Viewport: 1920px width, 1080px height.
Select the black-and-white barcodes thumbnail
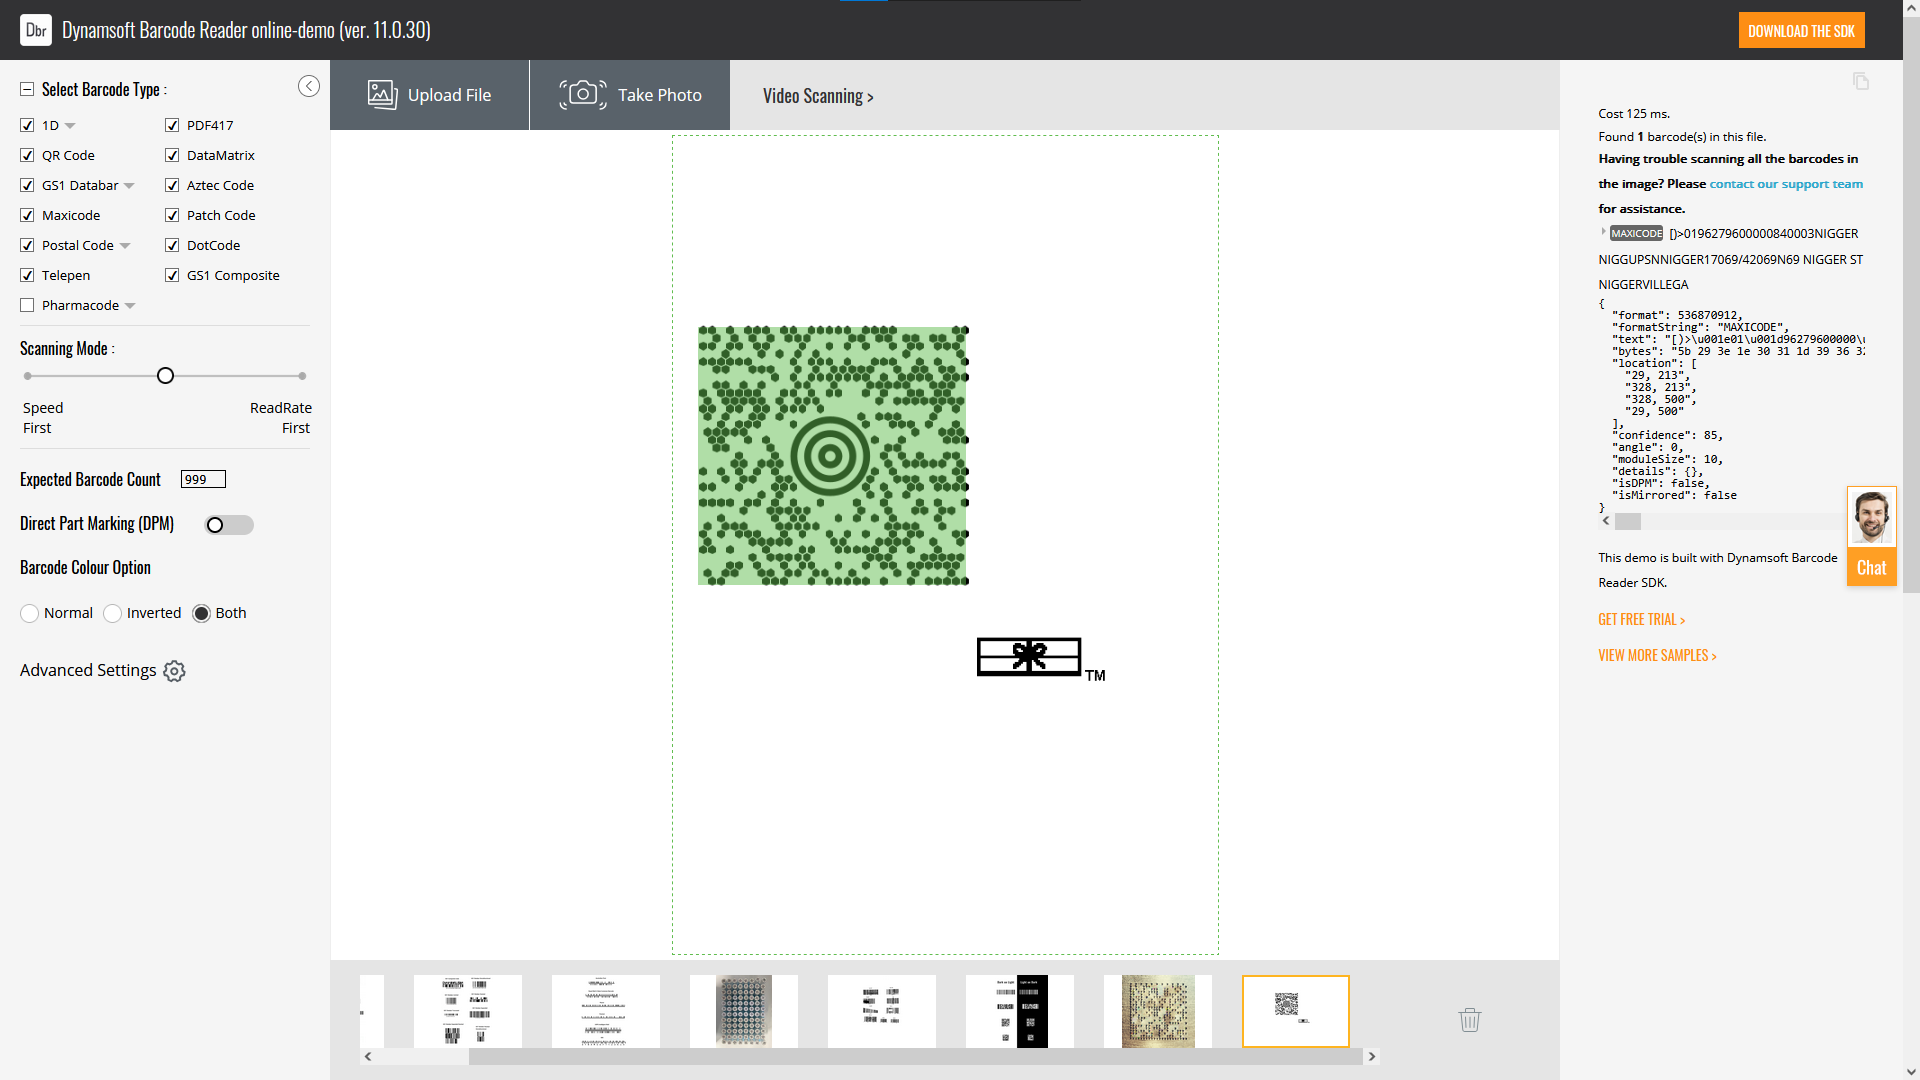pos(1020,1011)
